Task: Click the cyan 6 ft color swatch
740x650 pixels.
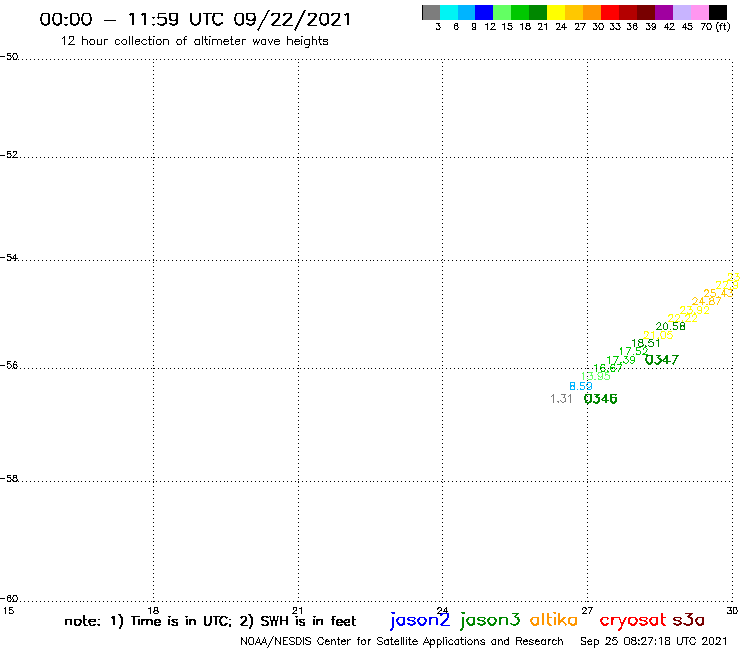Action: click(x=449, y=12)
